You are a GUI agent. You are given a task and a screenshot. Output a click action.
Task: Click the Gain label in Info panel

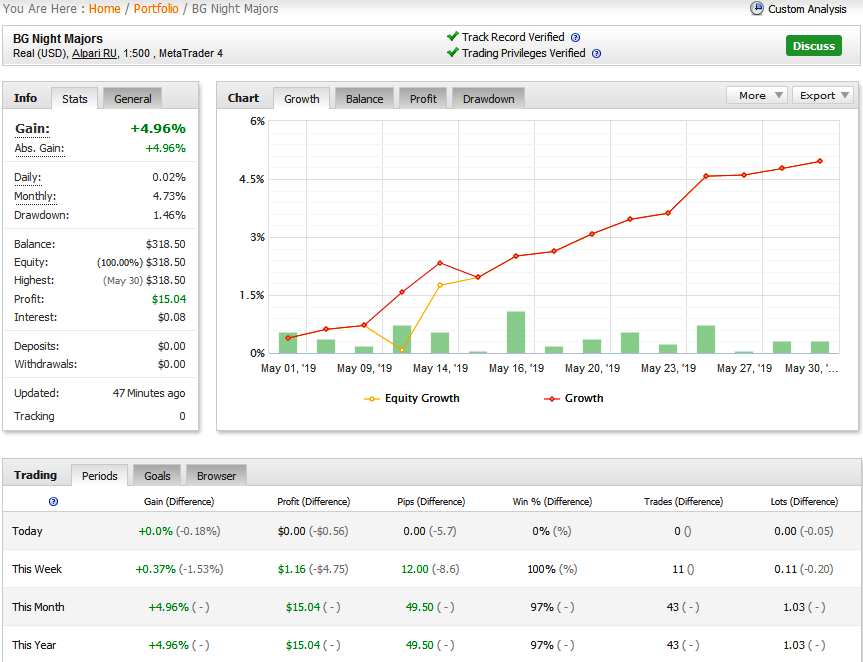(x=32, y=129)
